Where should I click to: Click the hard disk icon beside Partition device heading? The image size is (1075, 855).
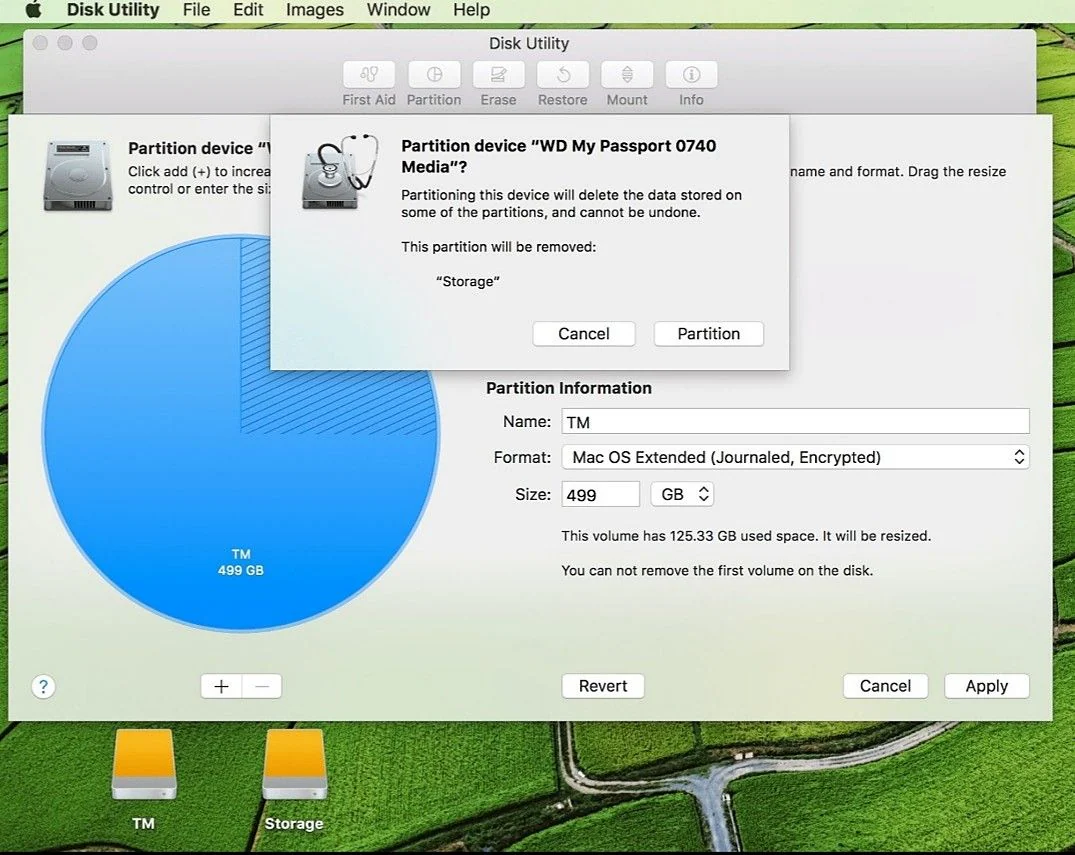pos(77,176)
